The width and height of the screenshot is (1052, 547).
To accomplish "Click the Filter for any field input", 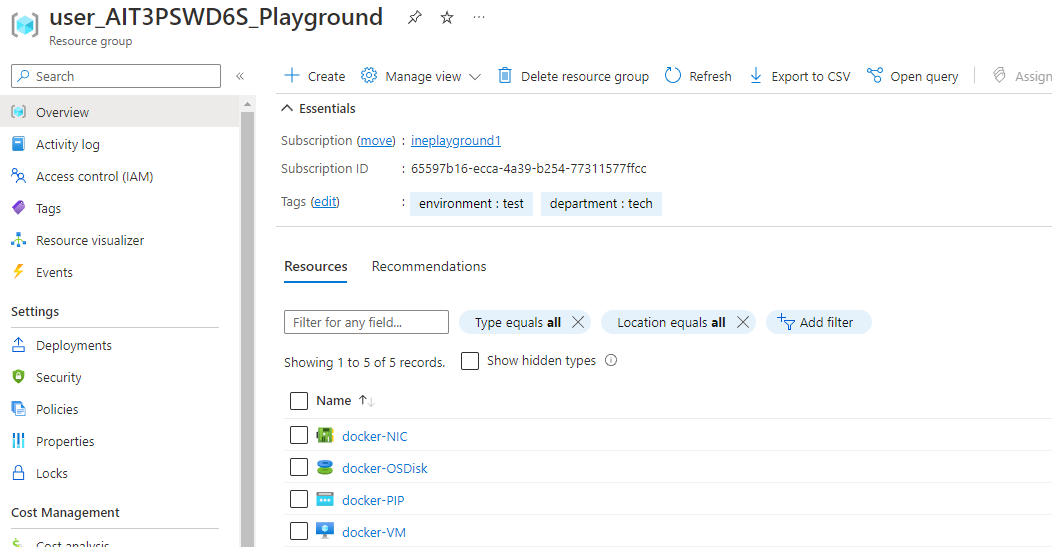I will pos(366,322).
